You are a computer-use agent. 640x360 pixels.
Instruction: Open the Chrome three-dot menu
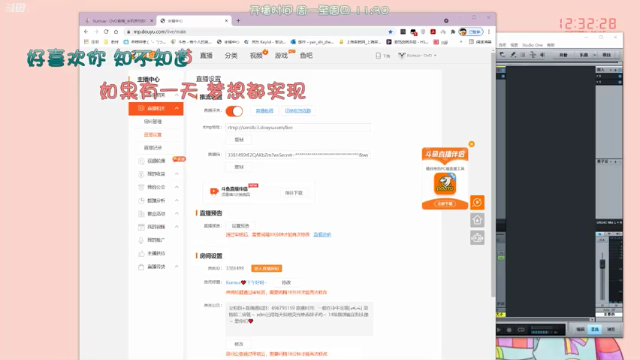[489, 32]
